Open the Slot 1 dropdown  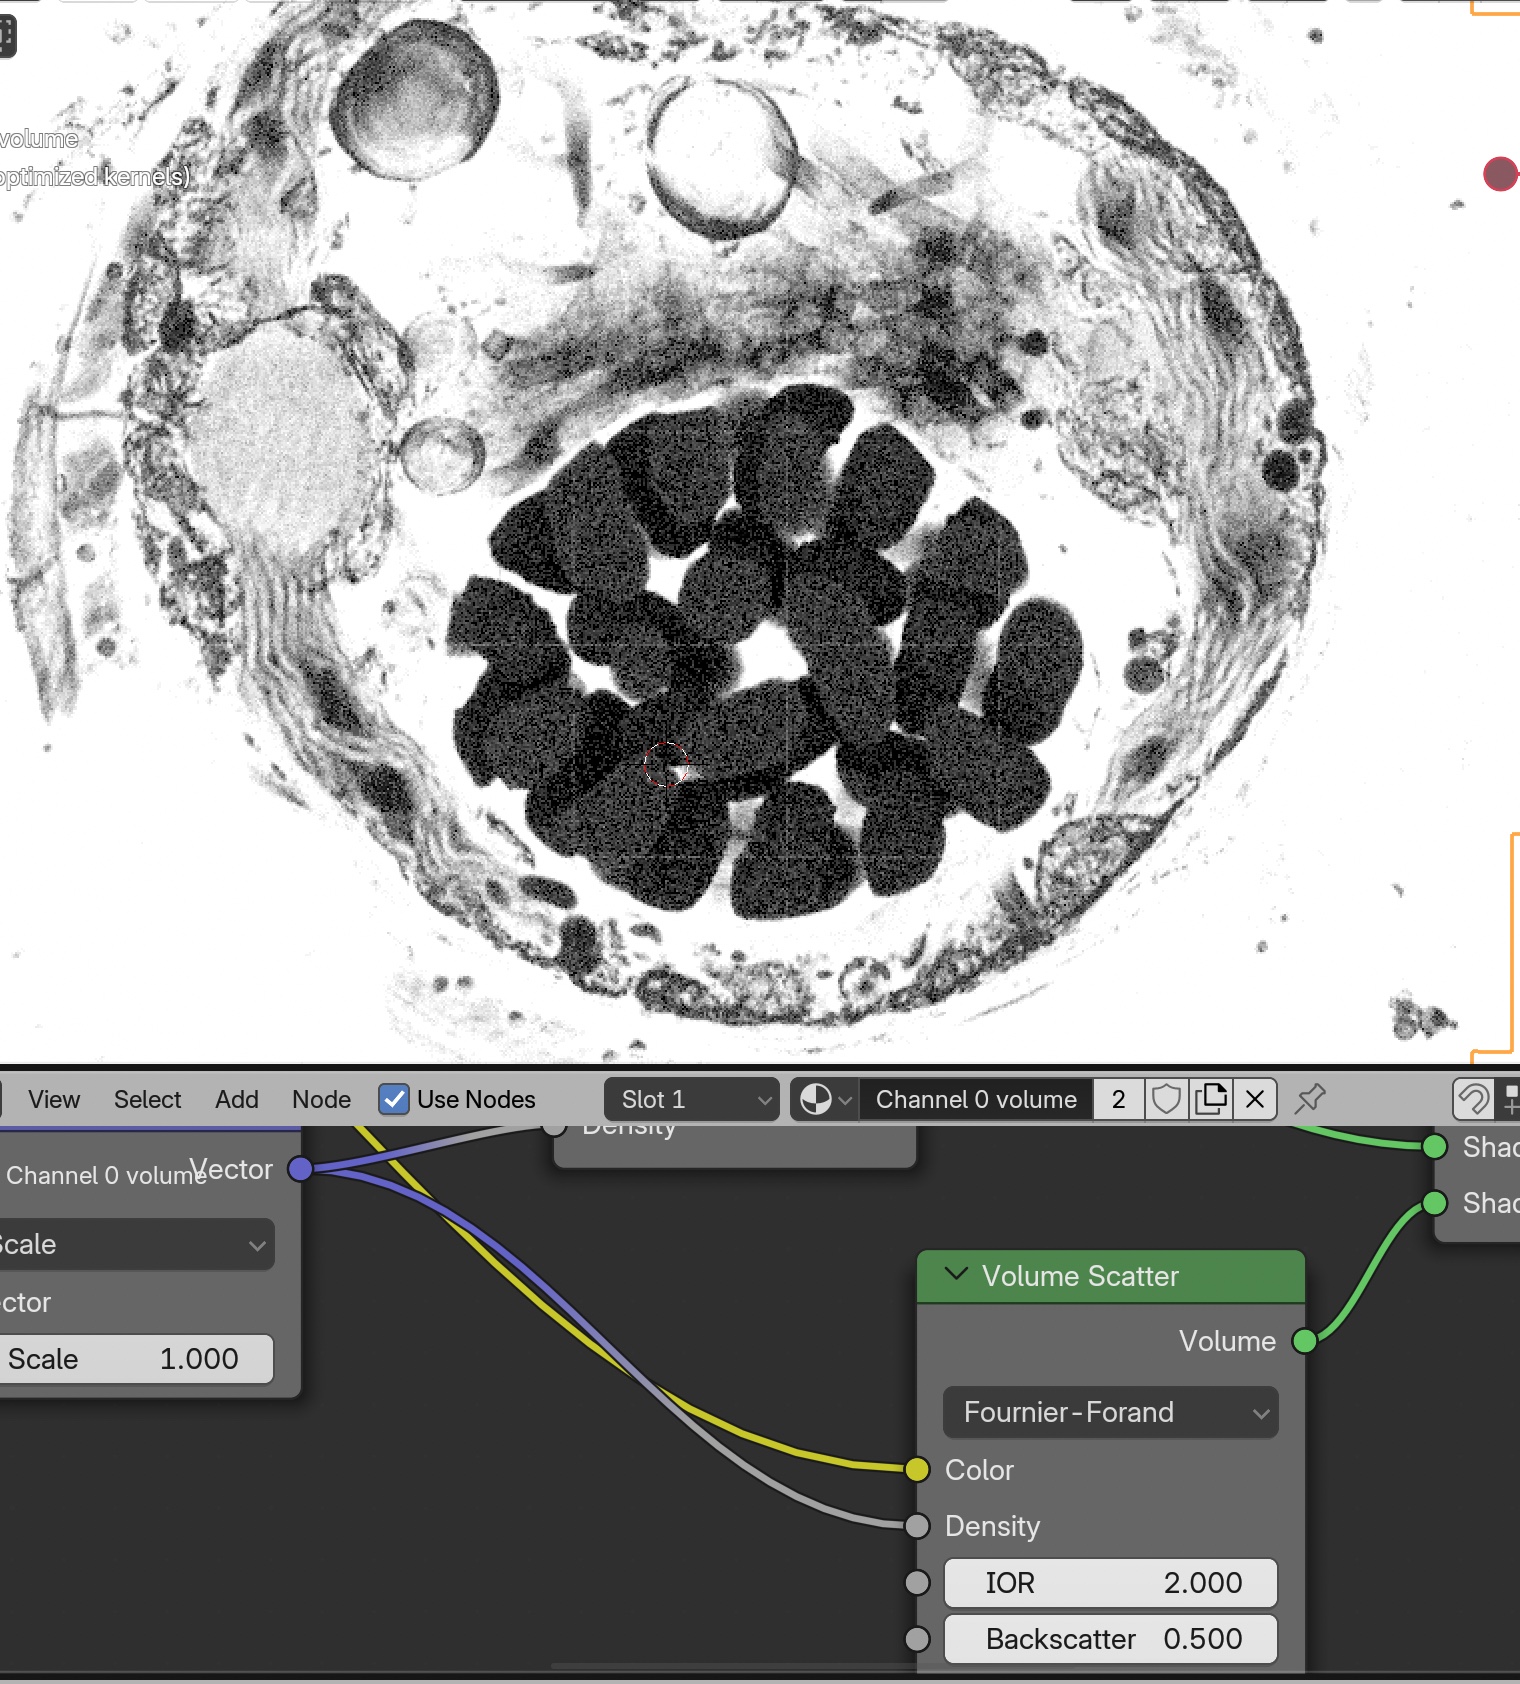(692, 1100)
